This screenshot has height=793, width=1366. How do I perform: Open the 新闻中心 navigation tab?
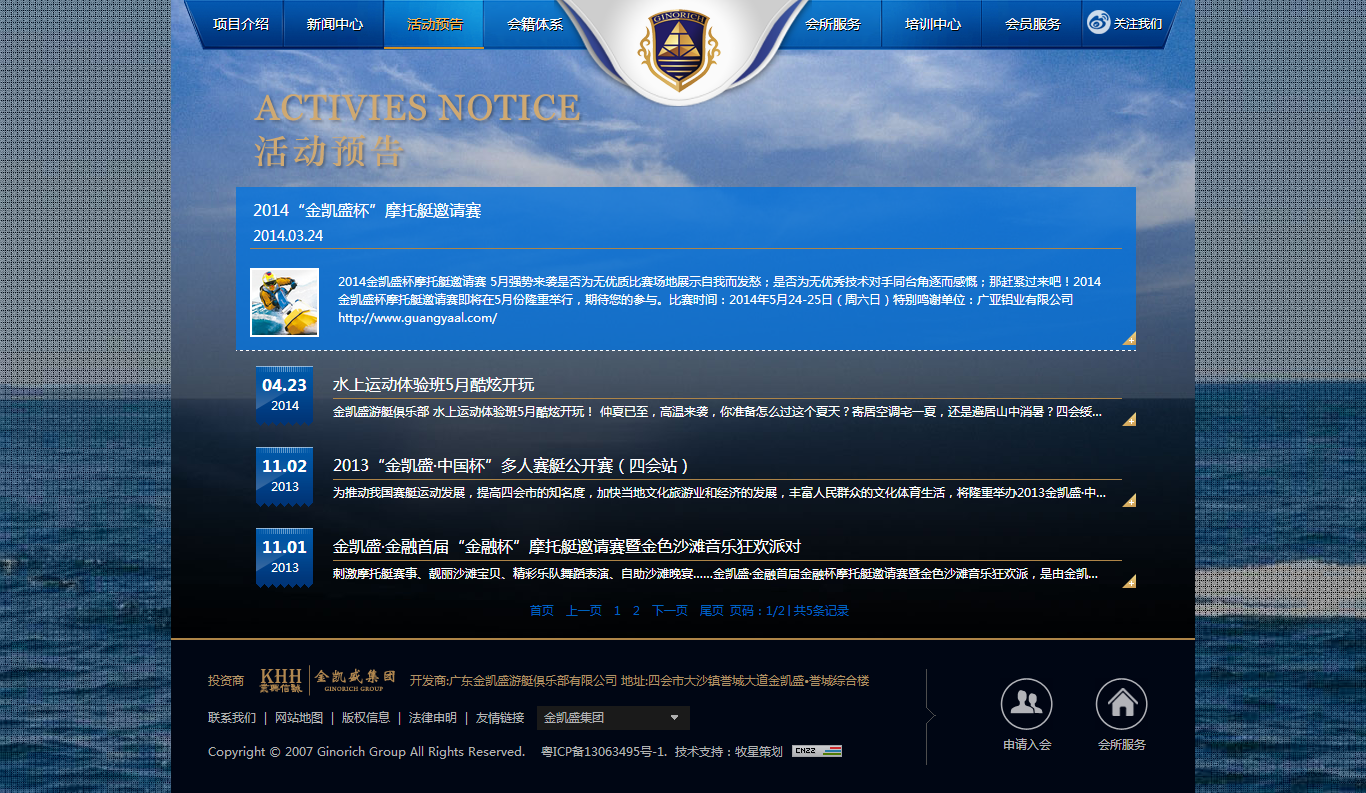(335, 23)
